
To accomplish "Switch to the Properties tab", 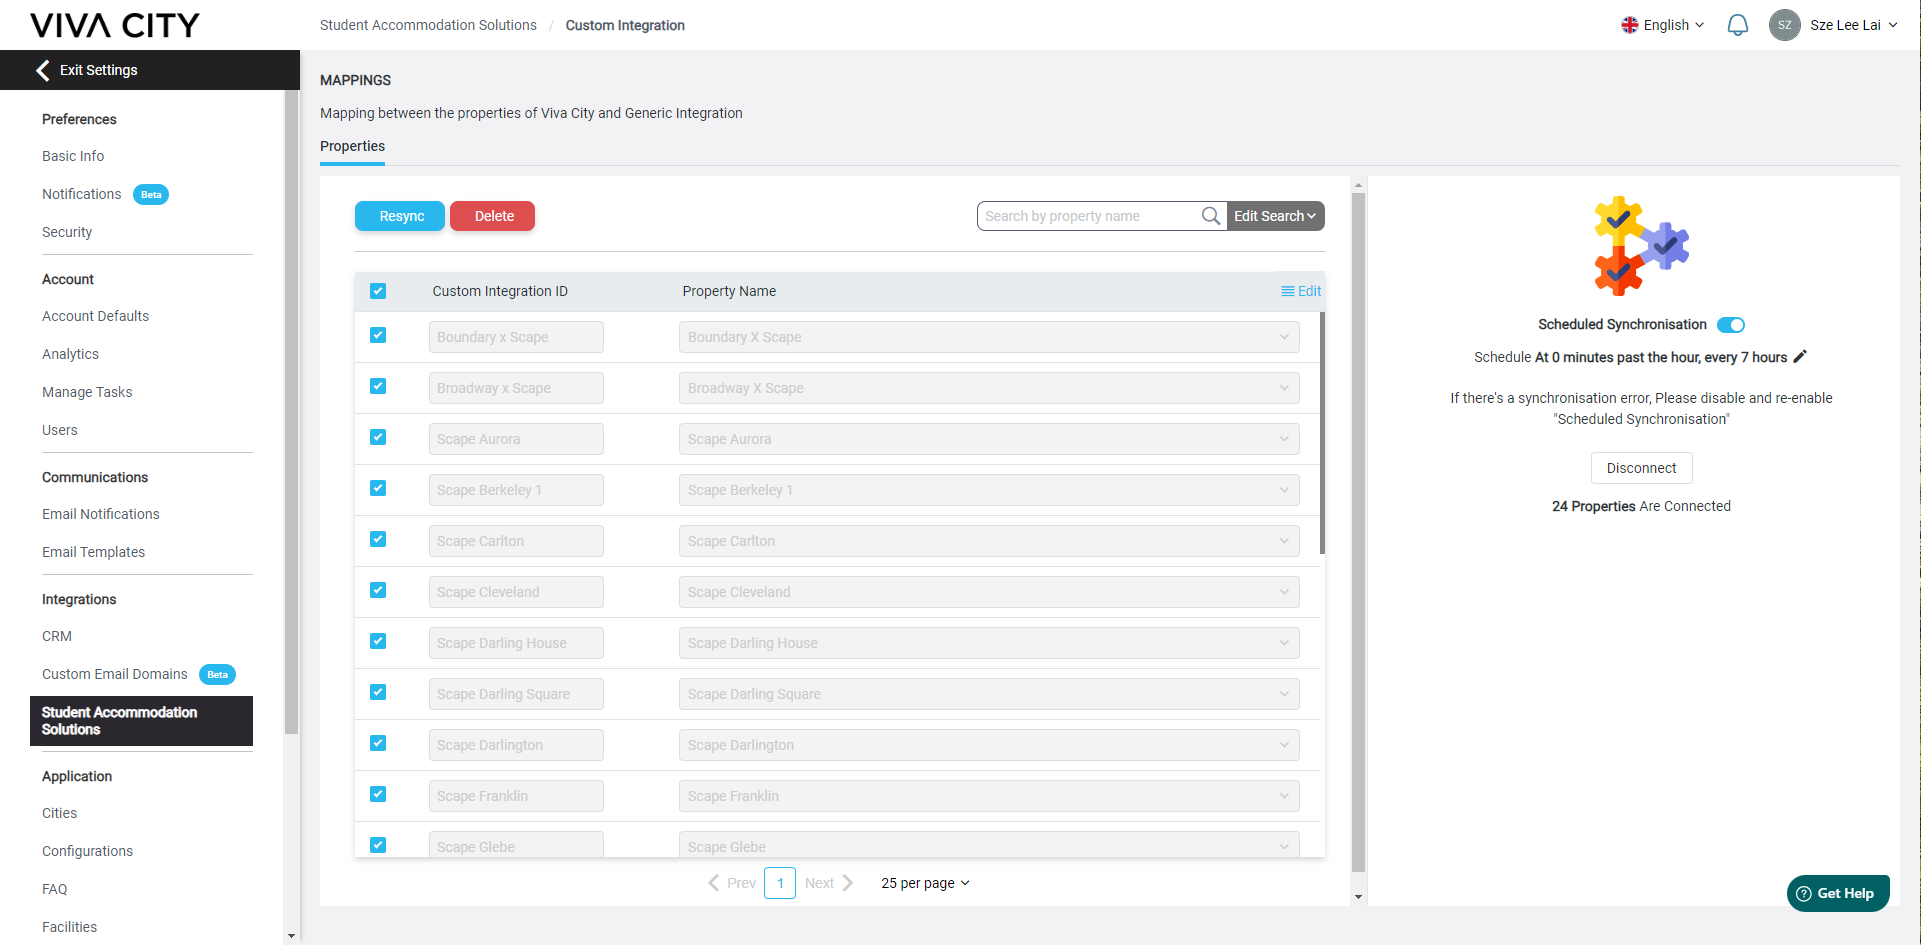I will pos(352,146).
